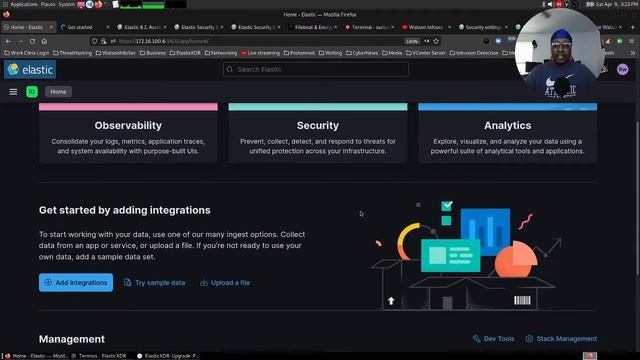Viewport: 640px width, 360px height.
Task: Show more bookmarks with the double chevron
Action: [633, 53]
